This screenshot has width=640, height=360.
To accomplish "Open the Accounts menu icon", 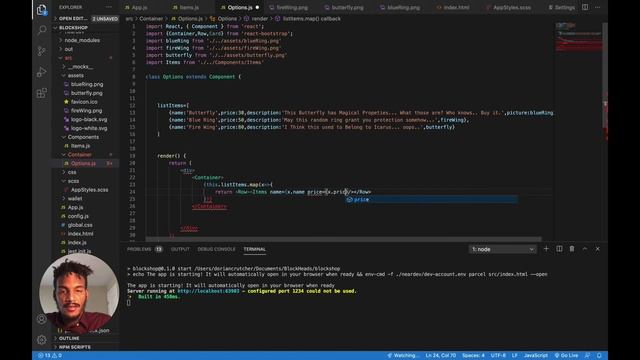I will (42, 319).
